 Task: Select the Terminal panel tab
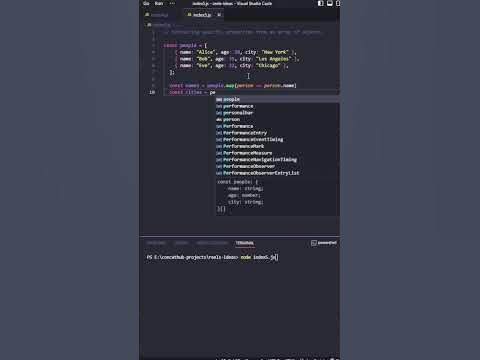point(245,243)
